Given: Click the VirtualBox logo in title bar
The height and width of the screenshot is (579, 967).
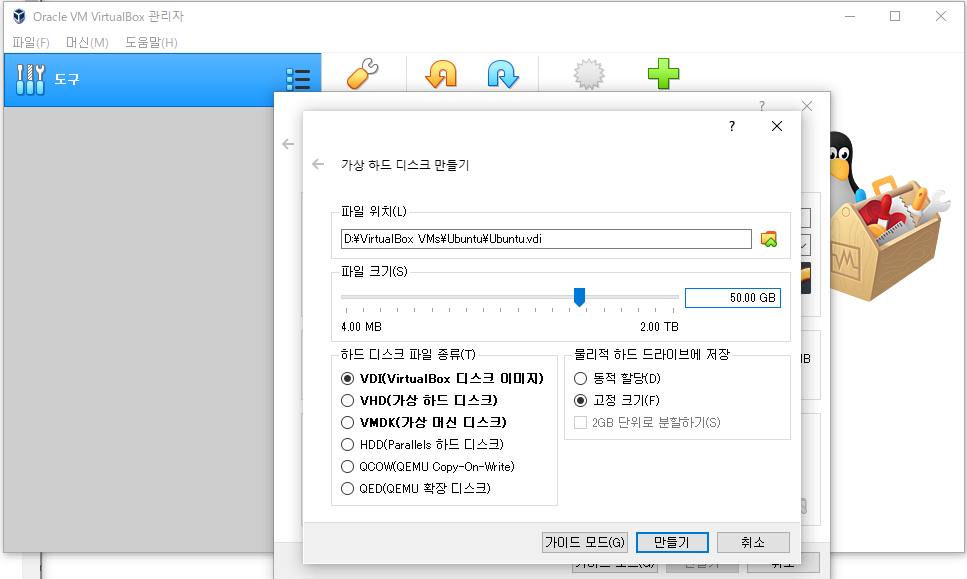Looking at the screenshot, I should pyautogui.click(x=19, y=16).
